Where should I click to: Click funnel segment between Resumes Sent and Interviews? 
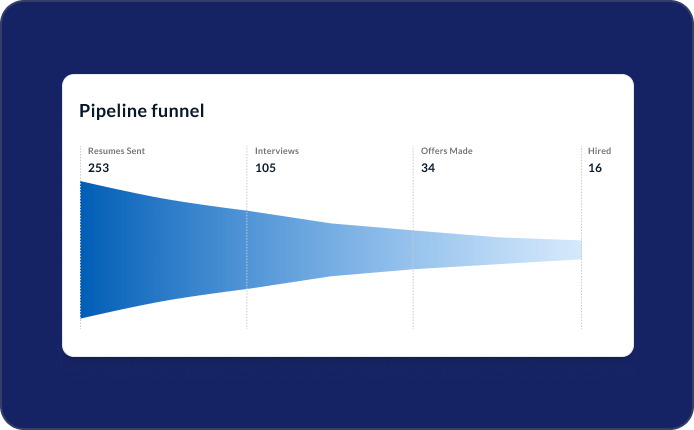click(x=165, y=249)
